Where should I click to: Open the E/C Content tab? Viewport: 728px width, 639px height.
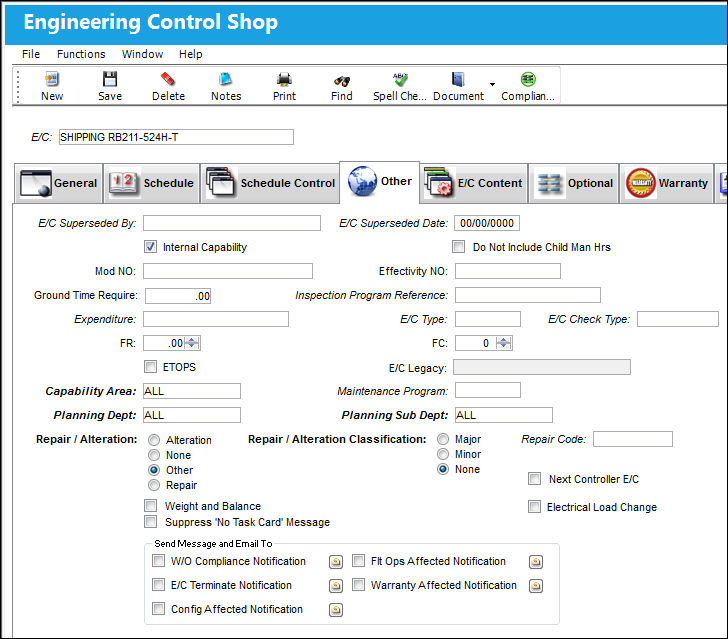[474, 183]
